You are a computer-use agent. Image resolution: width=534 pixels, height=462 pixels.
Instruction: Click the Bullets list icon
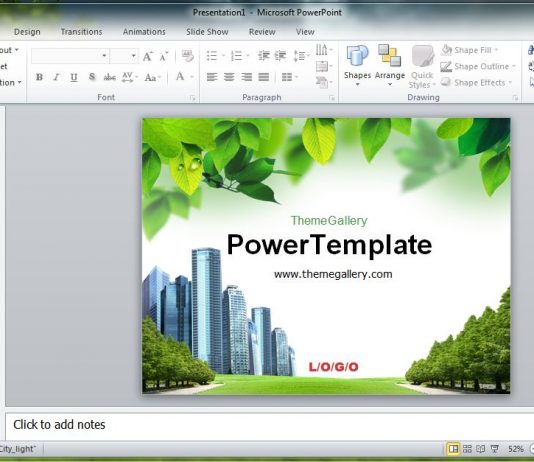(x=212, y=55)
